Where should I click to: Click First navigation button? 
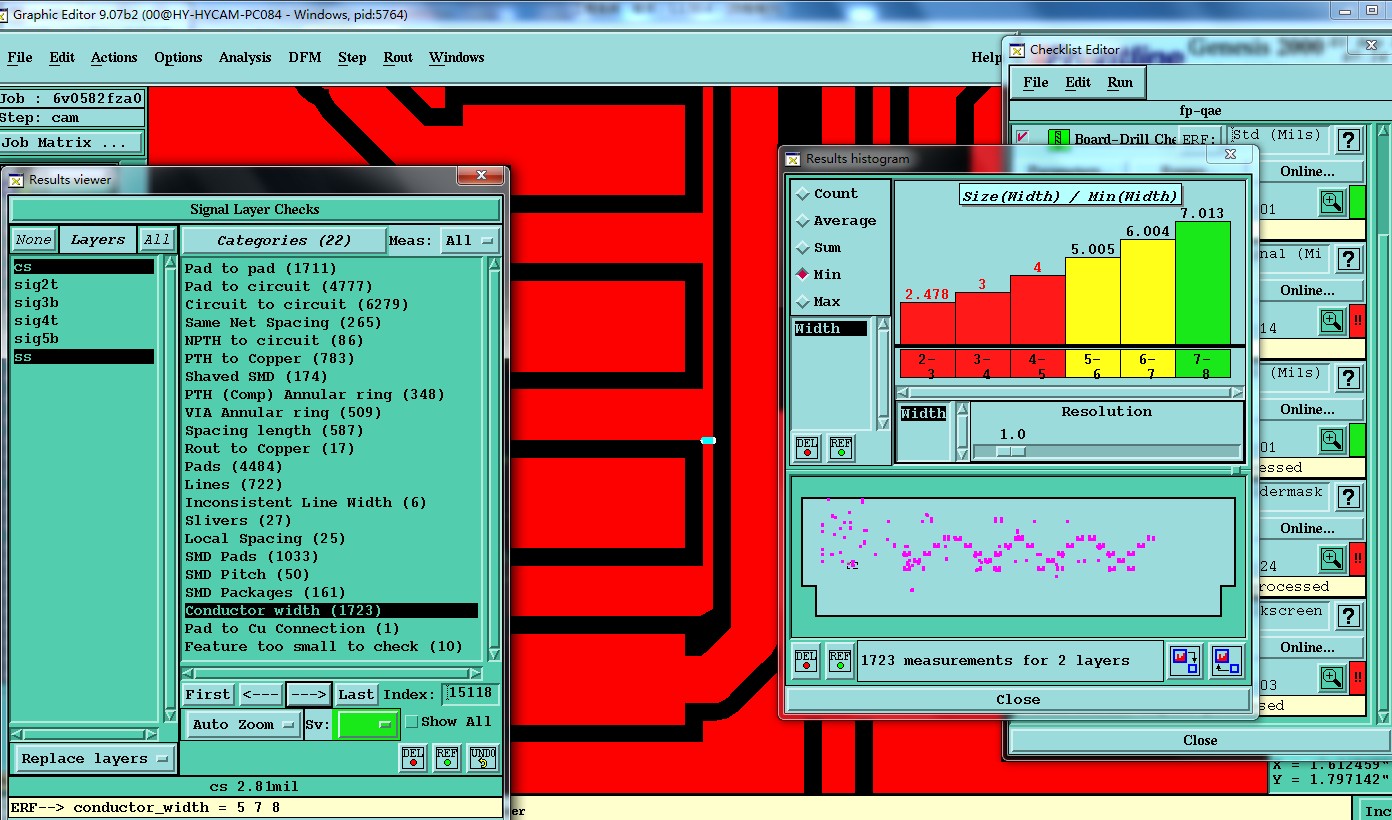coord(208,694)
